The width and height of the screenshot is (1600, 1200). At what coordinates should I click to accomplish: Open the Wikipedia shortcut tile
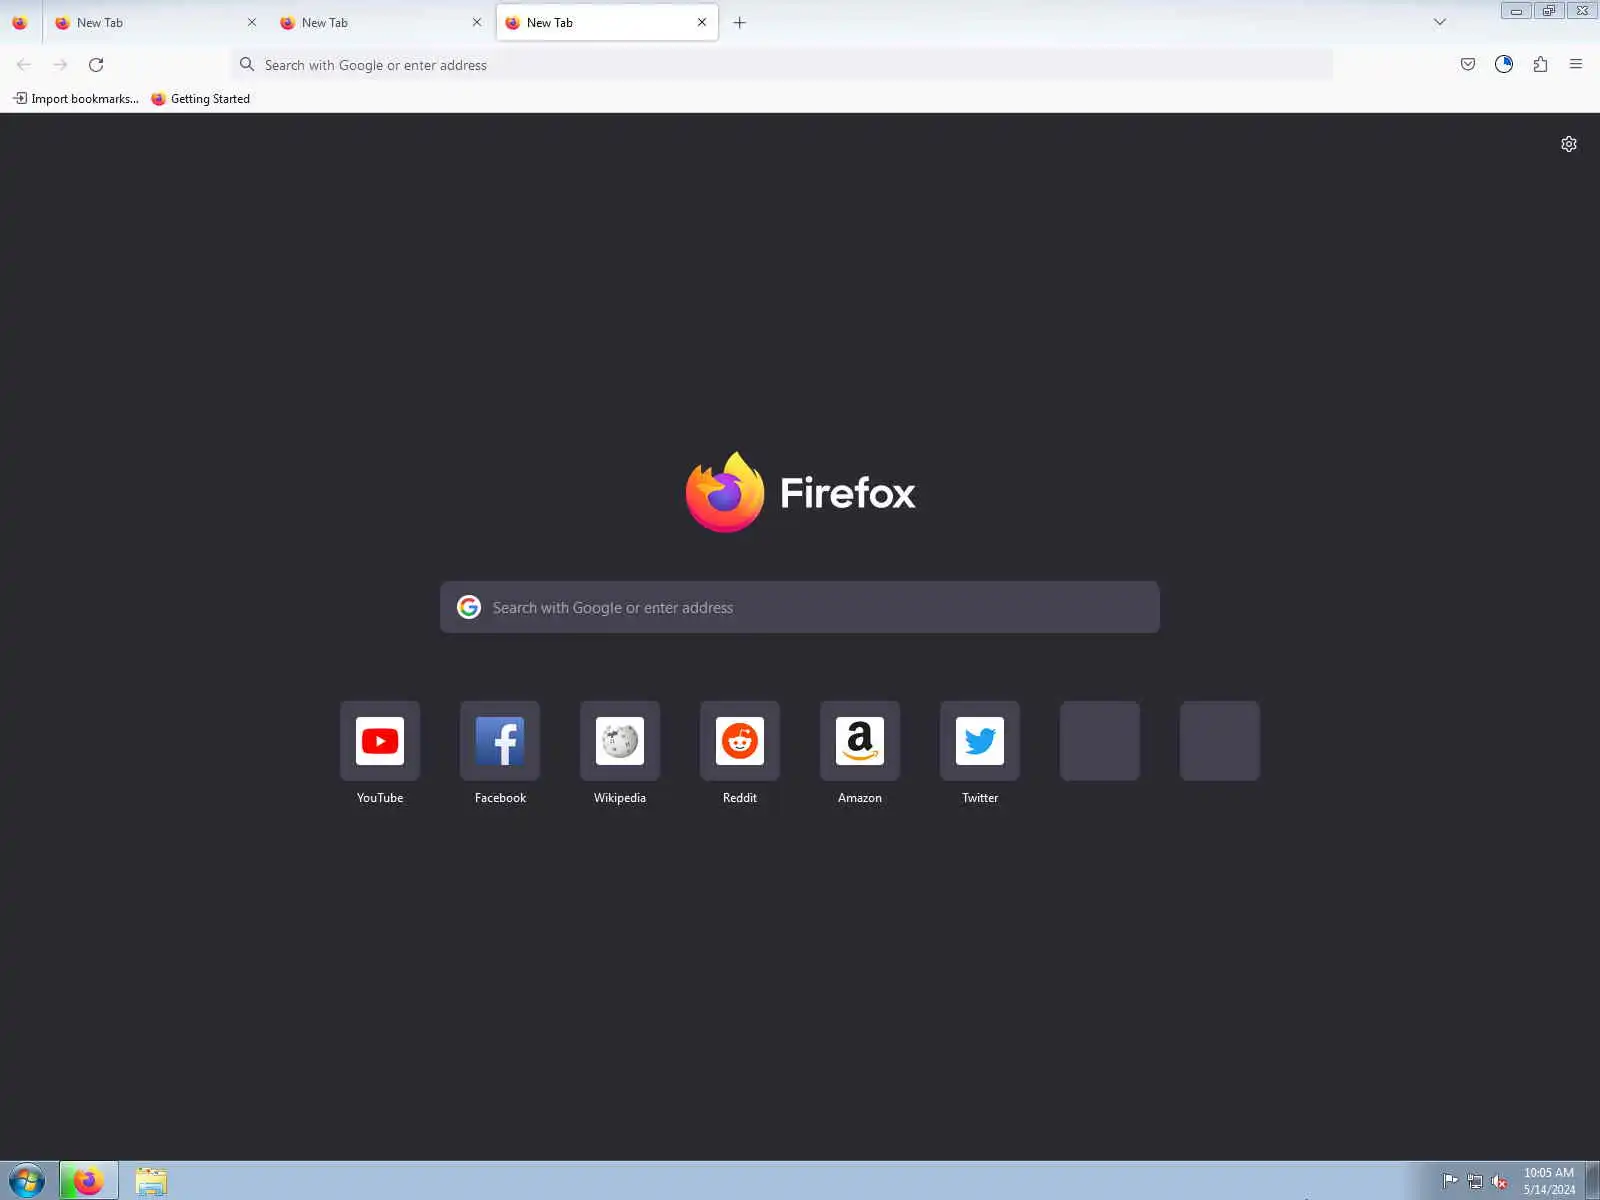(x=620, y=741)
